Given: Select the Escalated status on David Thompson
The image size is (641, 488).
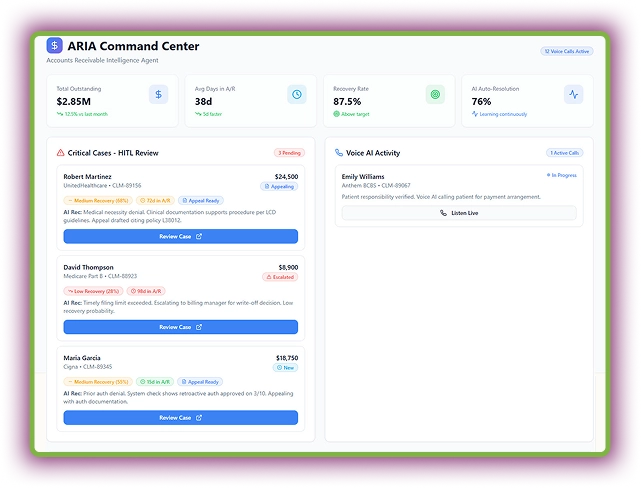Looking at the screenshot, I should click(280, 276).
